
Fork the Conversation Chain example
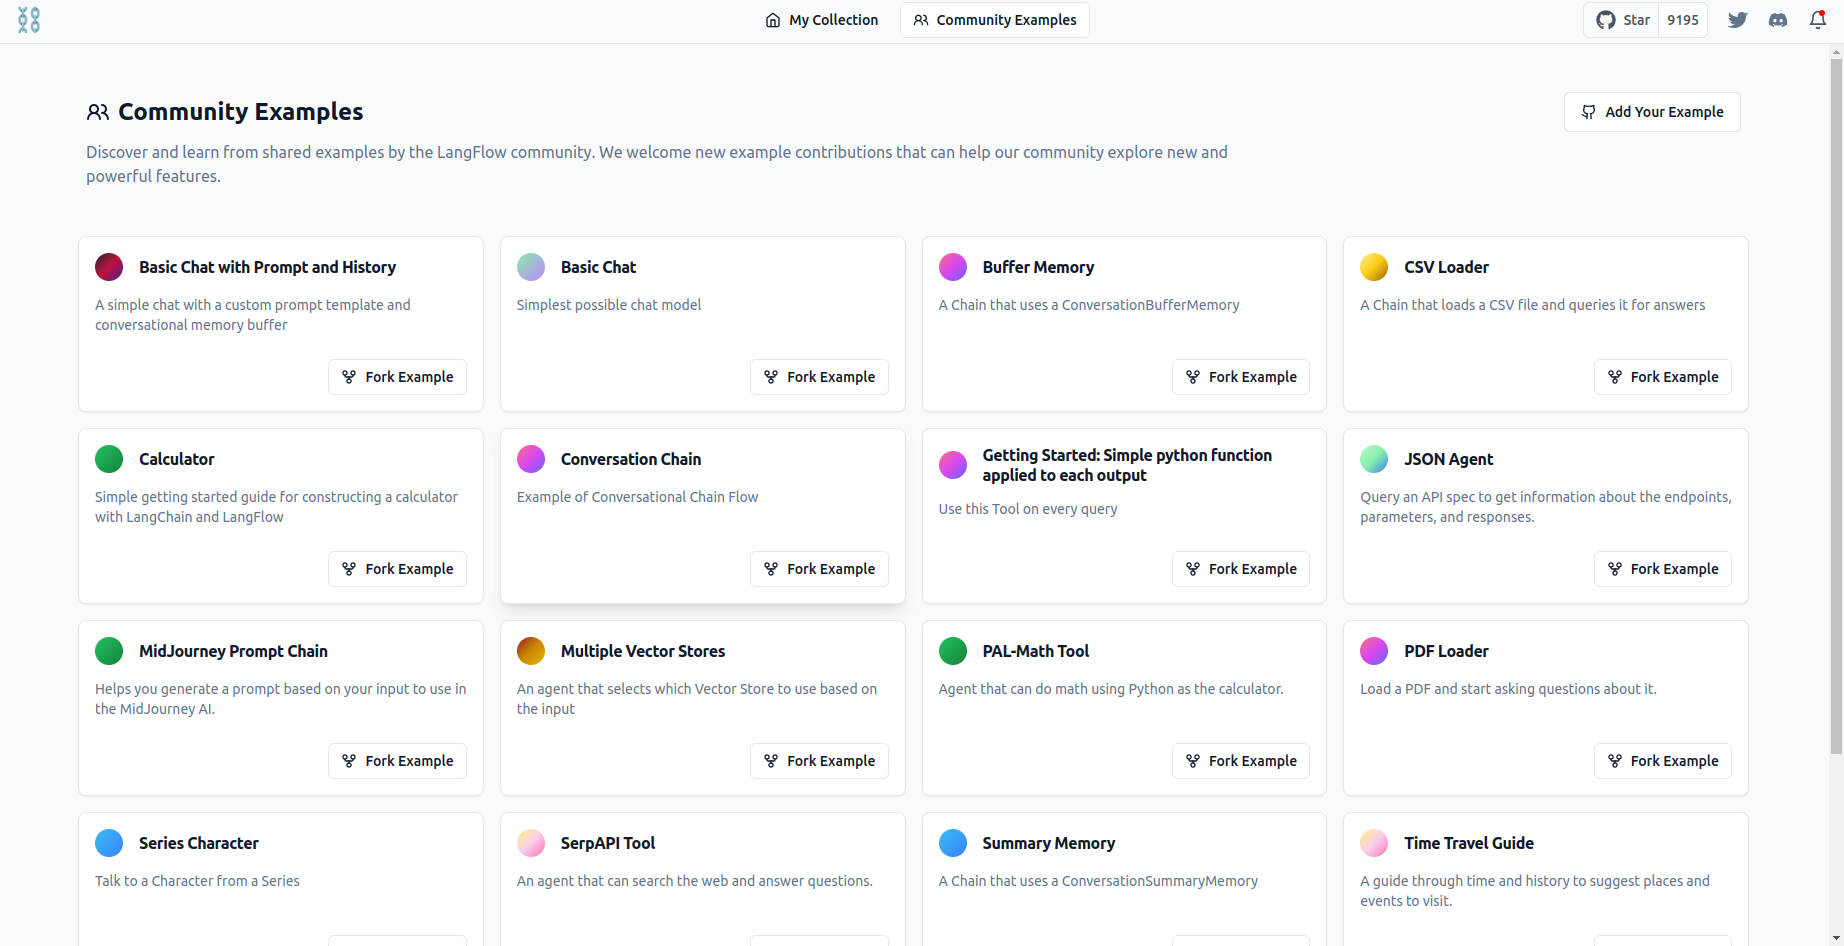click(x=819, y=569)
